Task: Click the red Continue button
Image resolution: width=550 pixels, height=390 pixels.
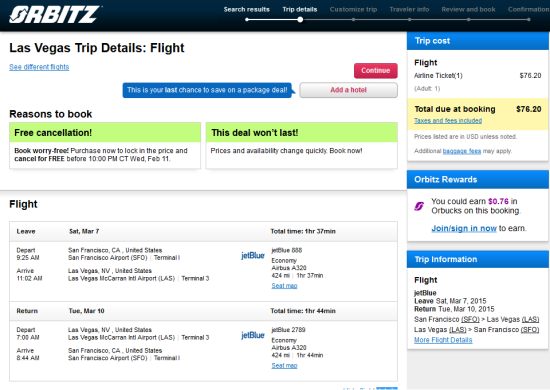Action: [x=376, y=70]
